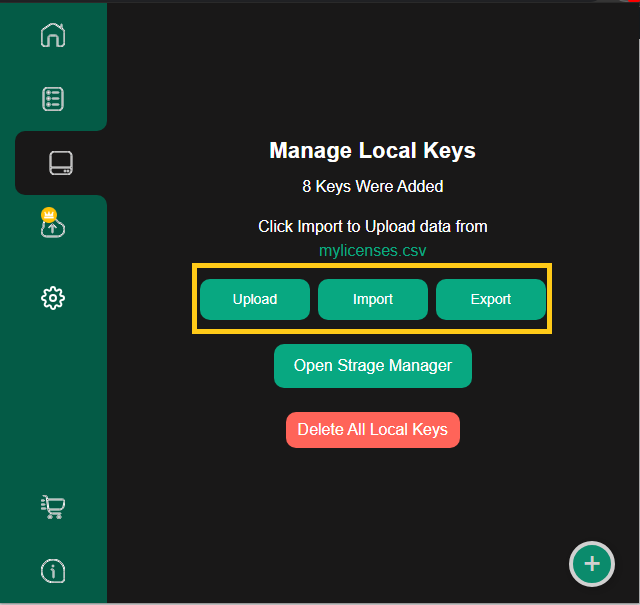Select the "8 Keys Were Added" message
Image resolution: width=640 pixels, height=605 pixels.
tap(372, 187)
